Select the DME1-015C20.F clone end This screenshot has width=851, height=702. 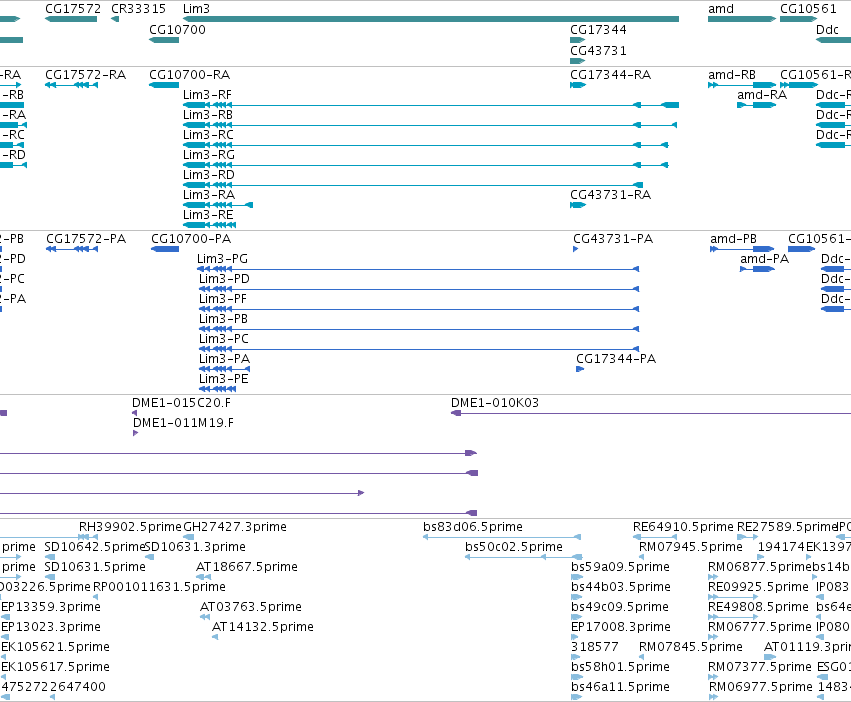tap(135, 413)
